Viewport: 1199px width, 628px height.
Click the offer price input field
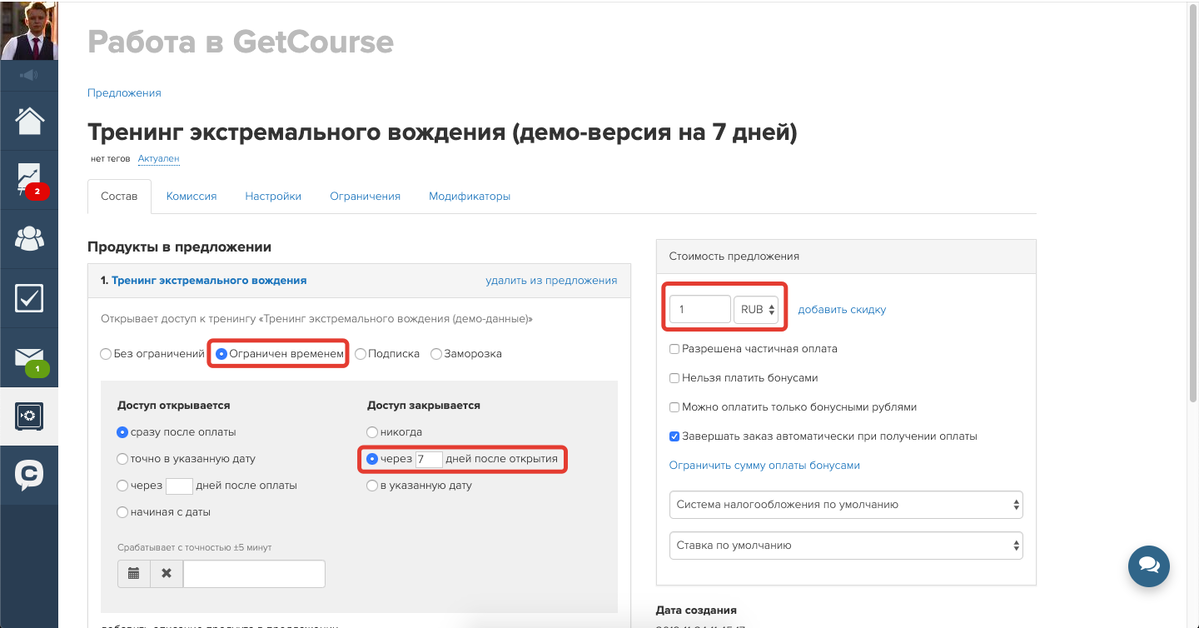click(x=700, y=310)
